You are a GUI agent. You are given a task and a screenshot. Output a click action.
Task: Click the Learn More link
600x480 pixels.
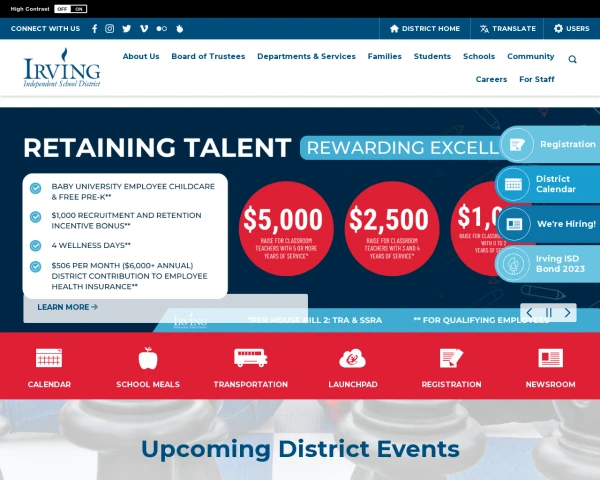(x=67, y=307)
